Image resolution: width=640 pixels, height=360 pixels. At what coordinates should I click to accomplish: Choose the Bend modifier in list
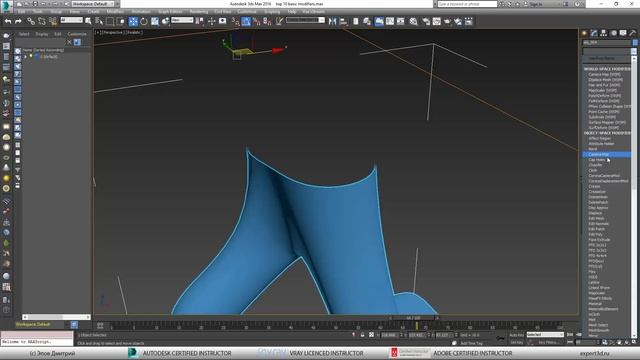coord(593,149)
